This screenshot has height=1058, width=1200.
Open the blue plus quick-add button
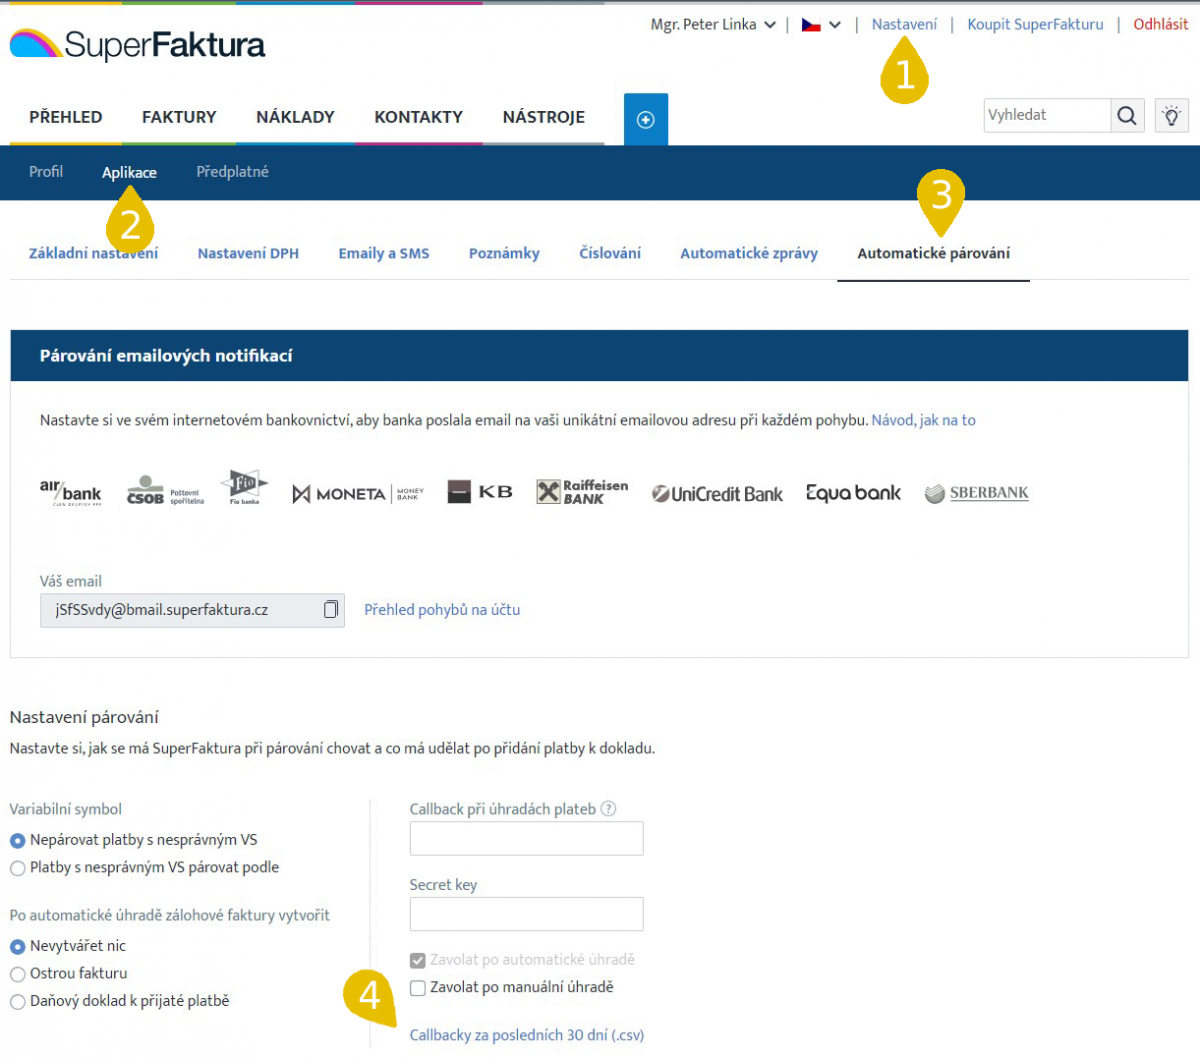tap(646, 119)
